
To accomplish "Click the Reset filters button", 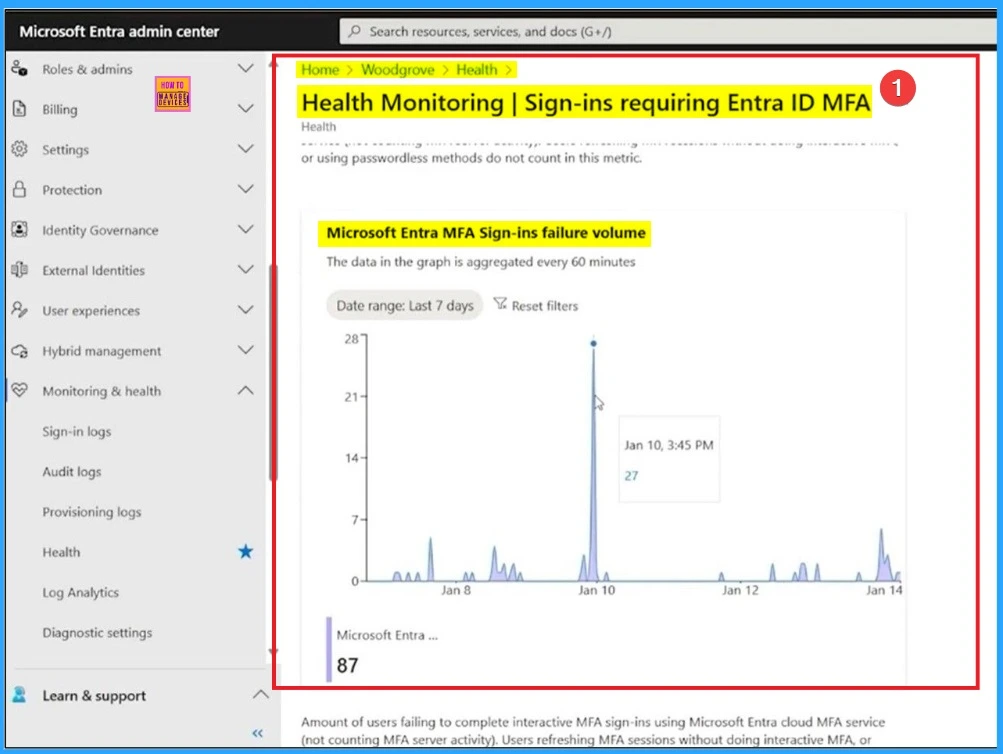I will [x=536, y=306].
